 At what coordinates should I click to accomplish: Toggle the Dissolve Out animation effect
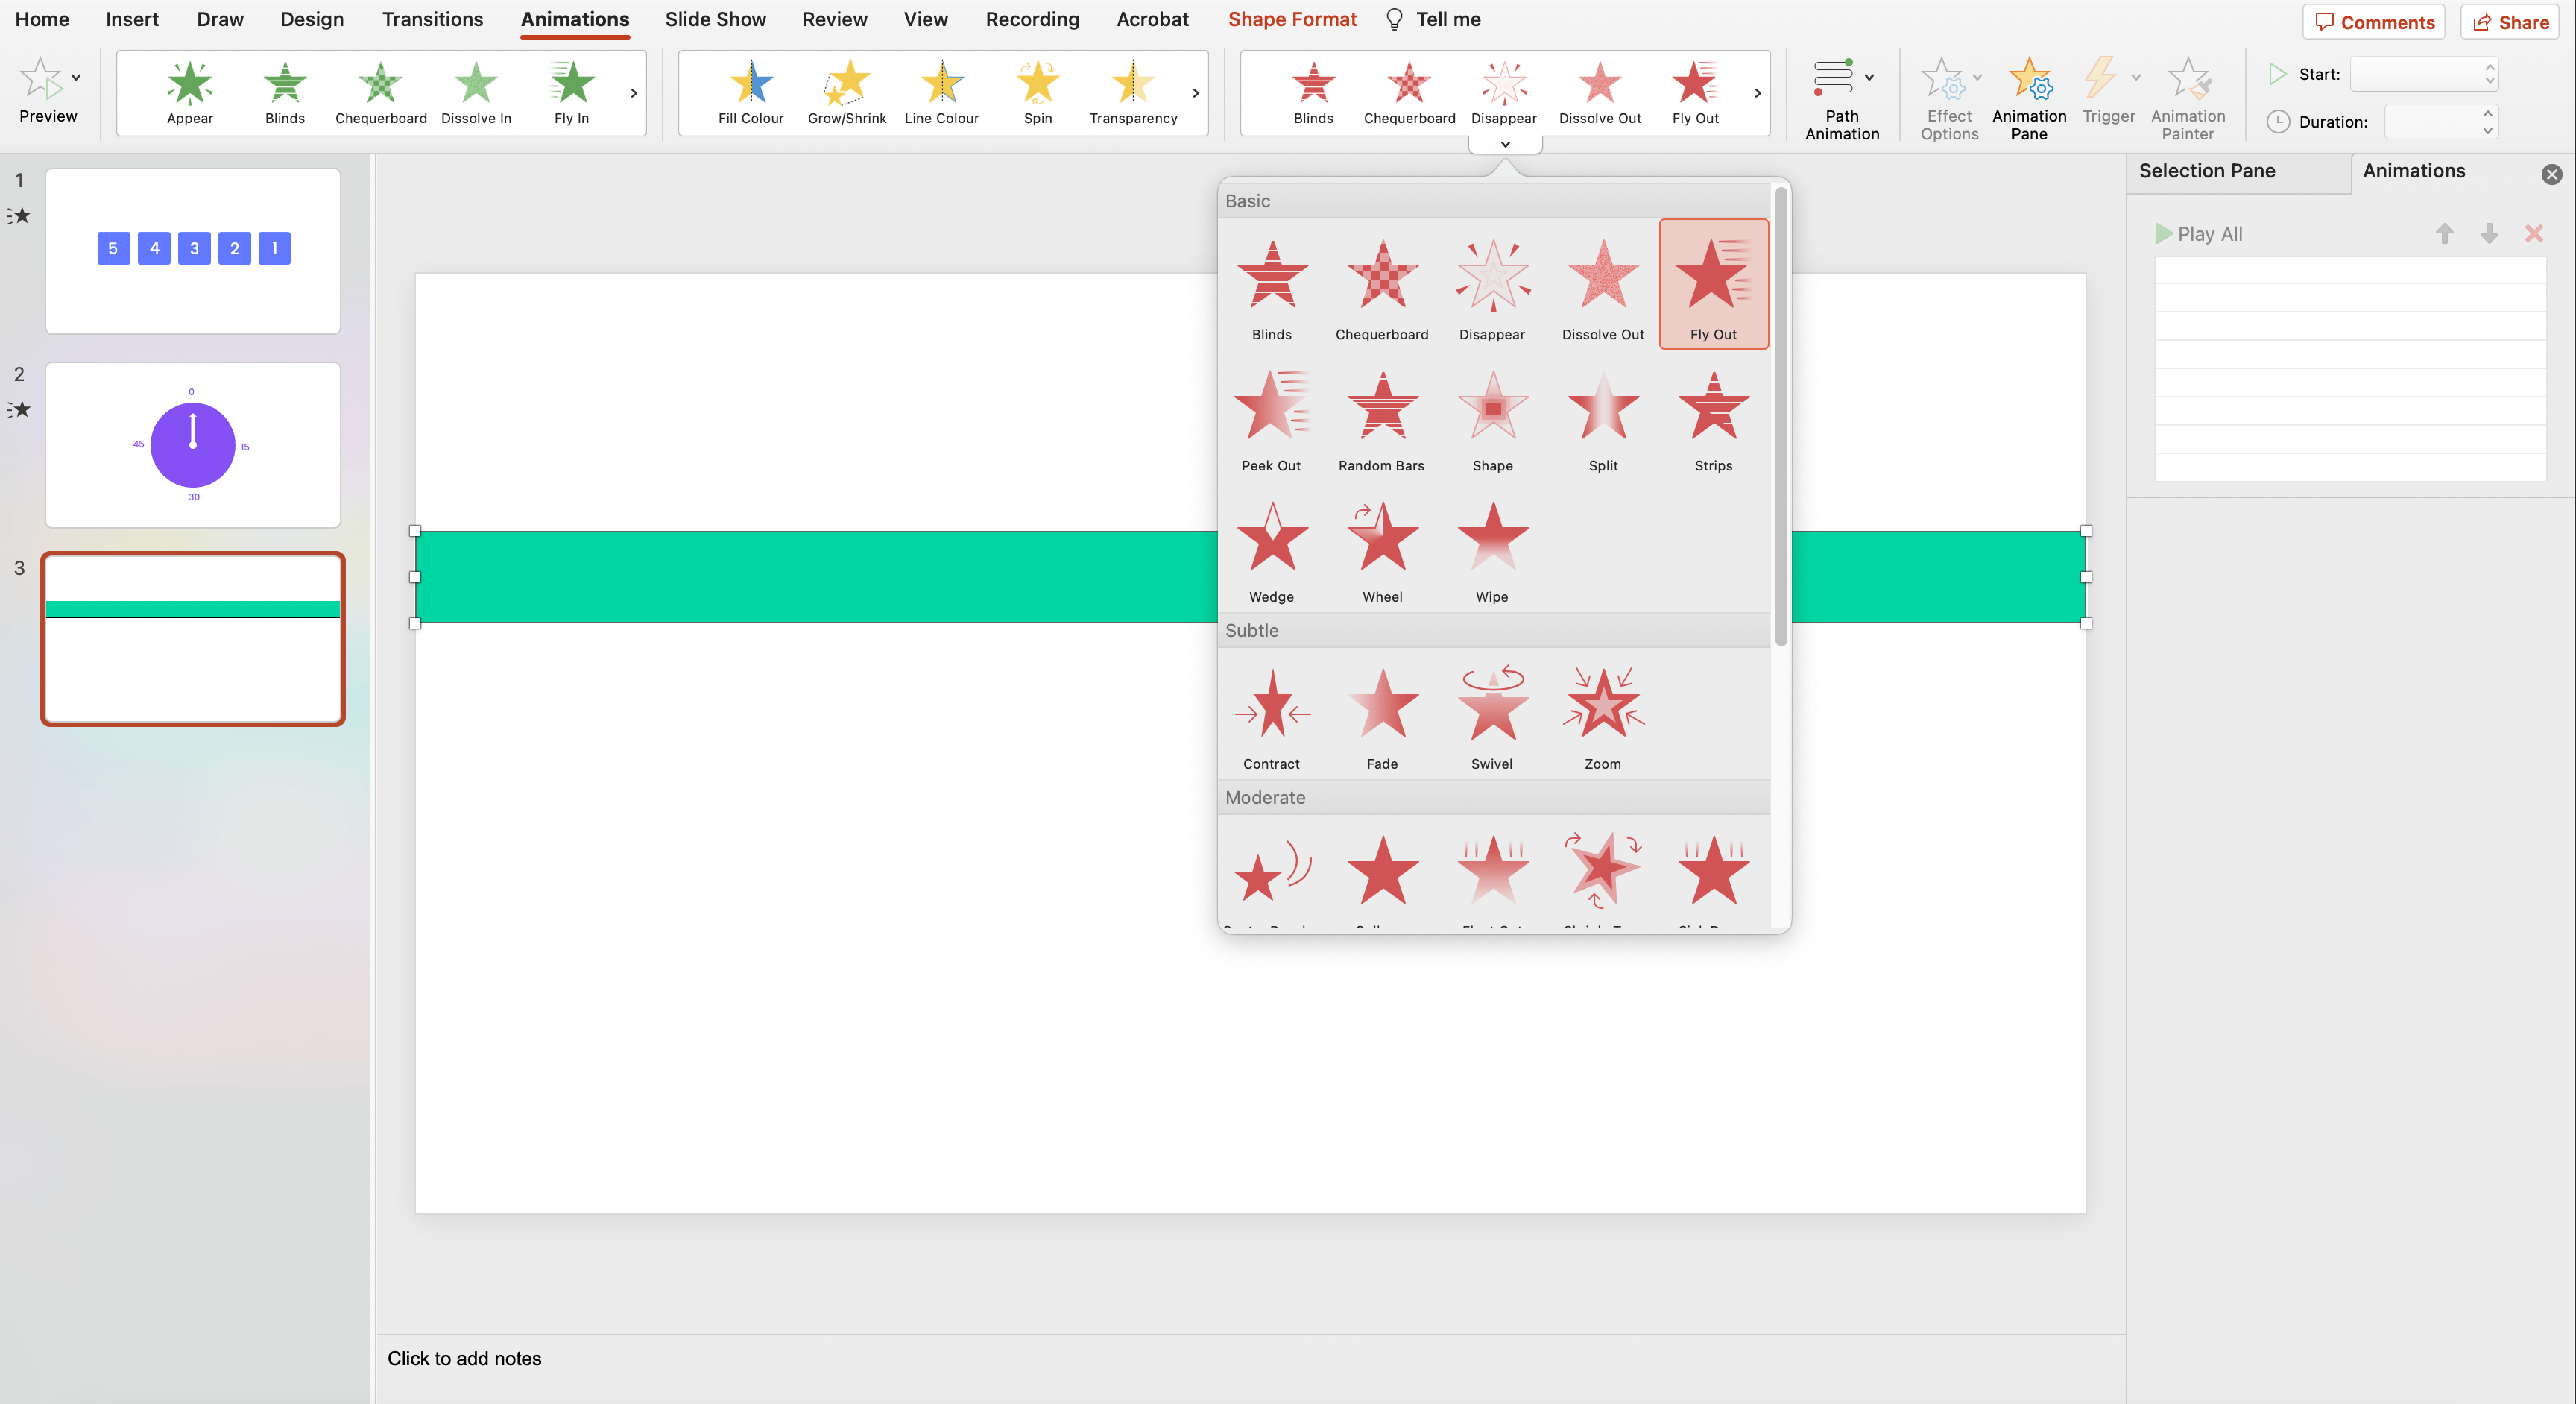click(1602, 282)
